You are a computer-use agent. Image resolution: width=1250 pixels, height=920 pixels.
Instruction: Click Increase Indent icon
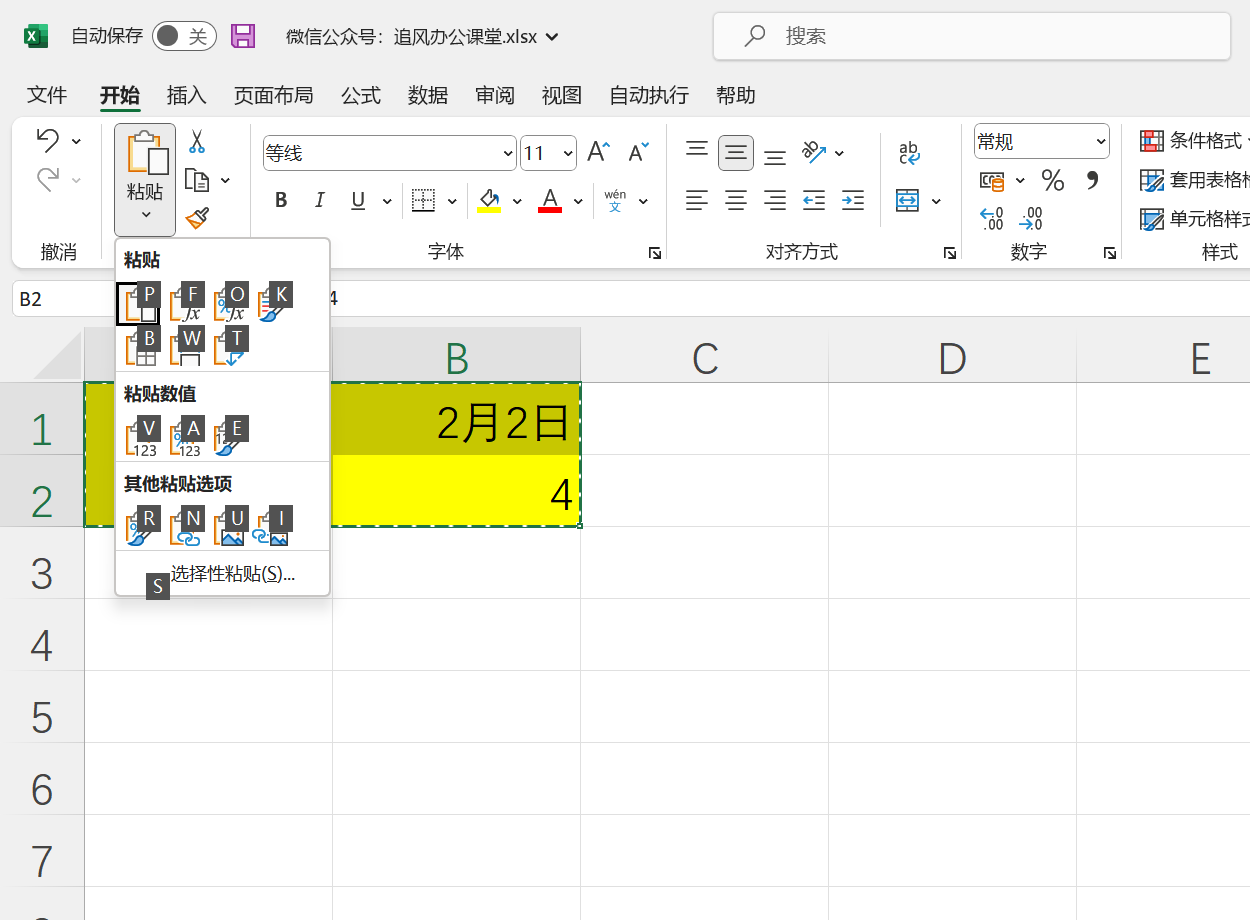[853, 200]
